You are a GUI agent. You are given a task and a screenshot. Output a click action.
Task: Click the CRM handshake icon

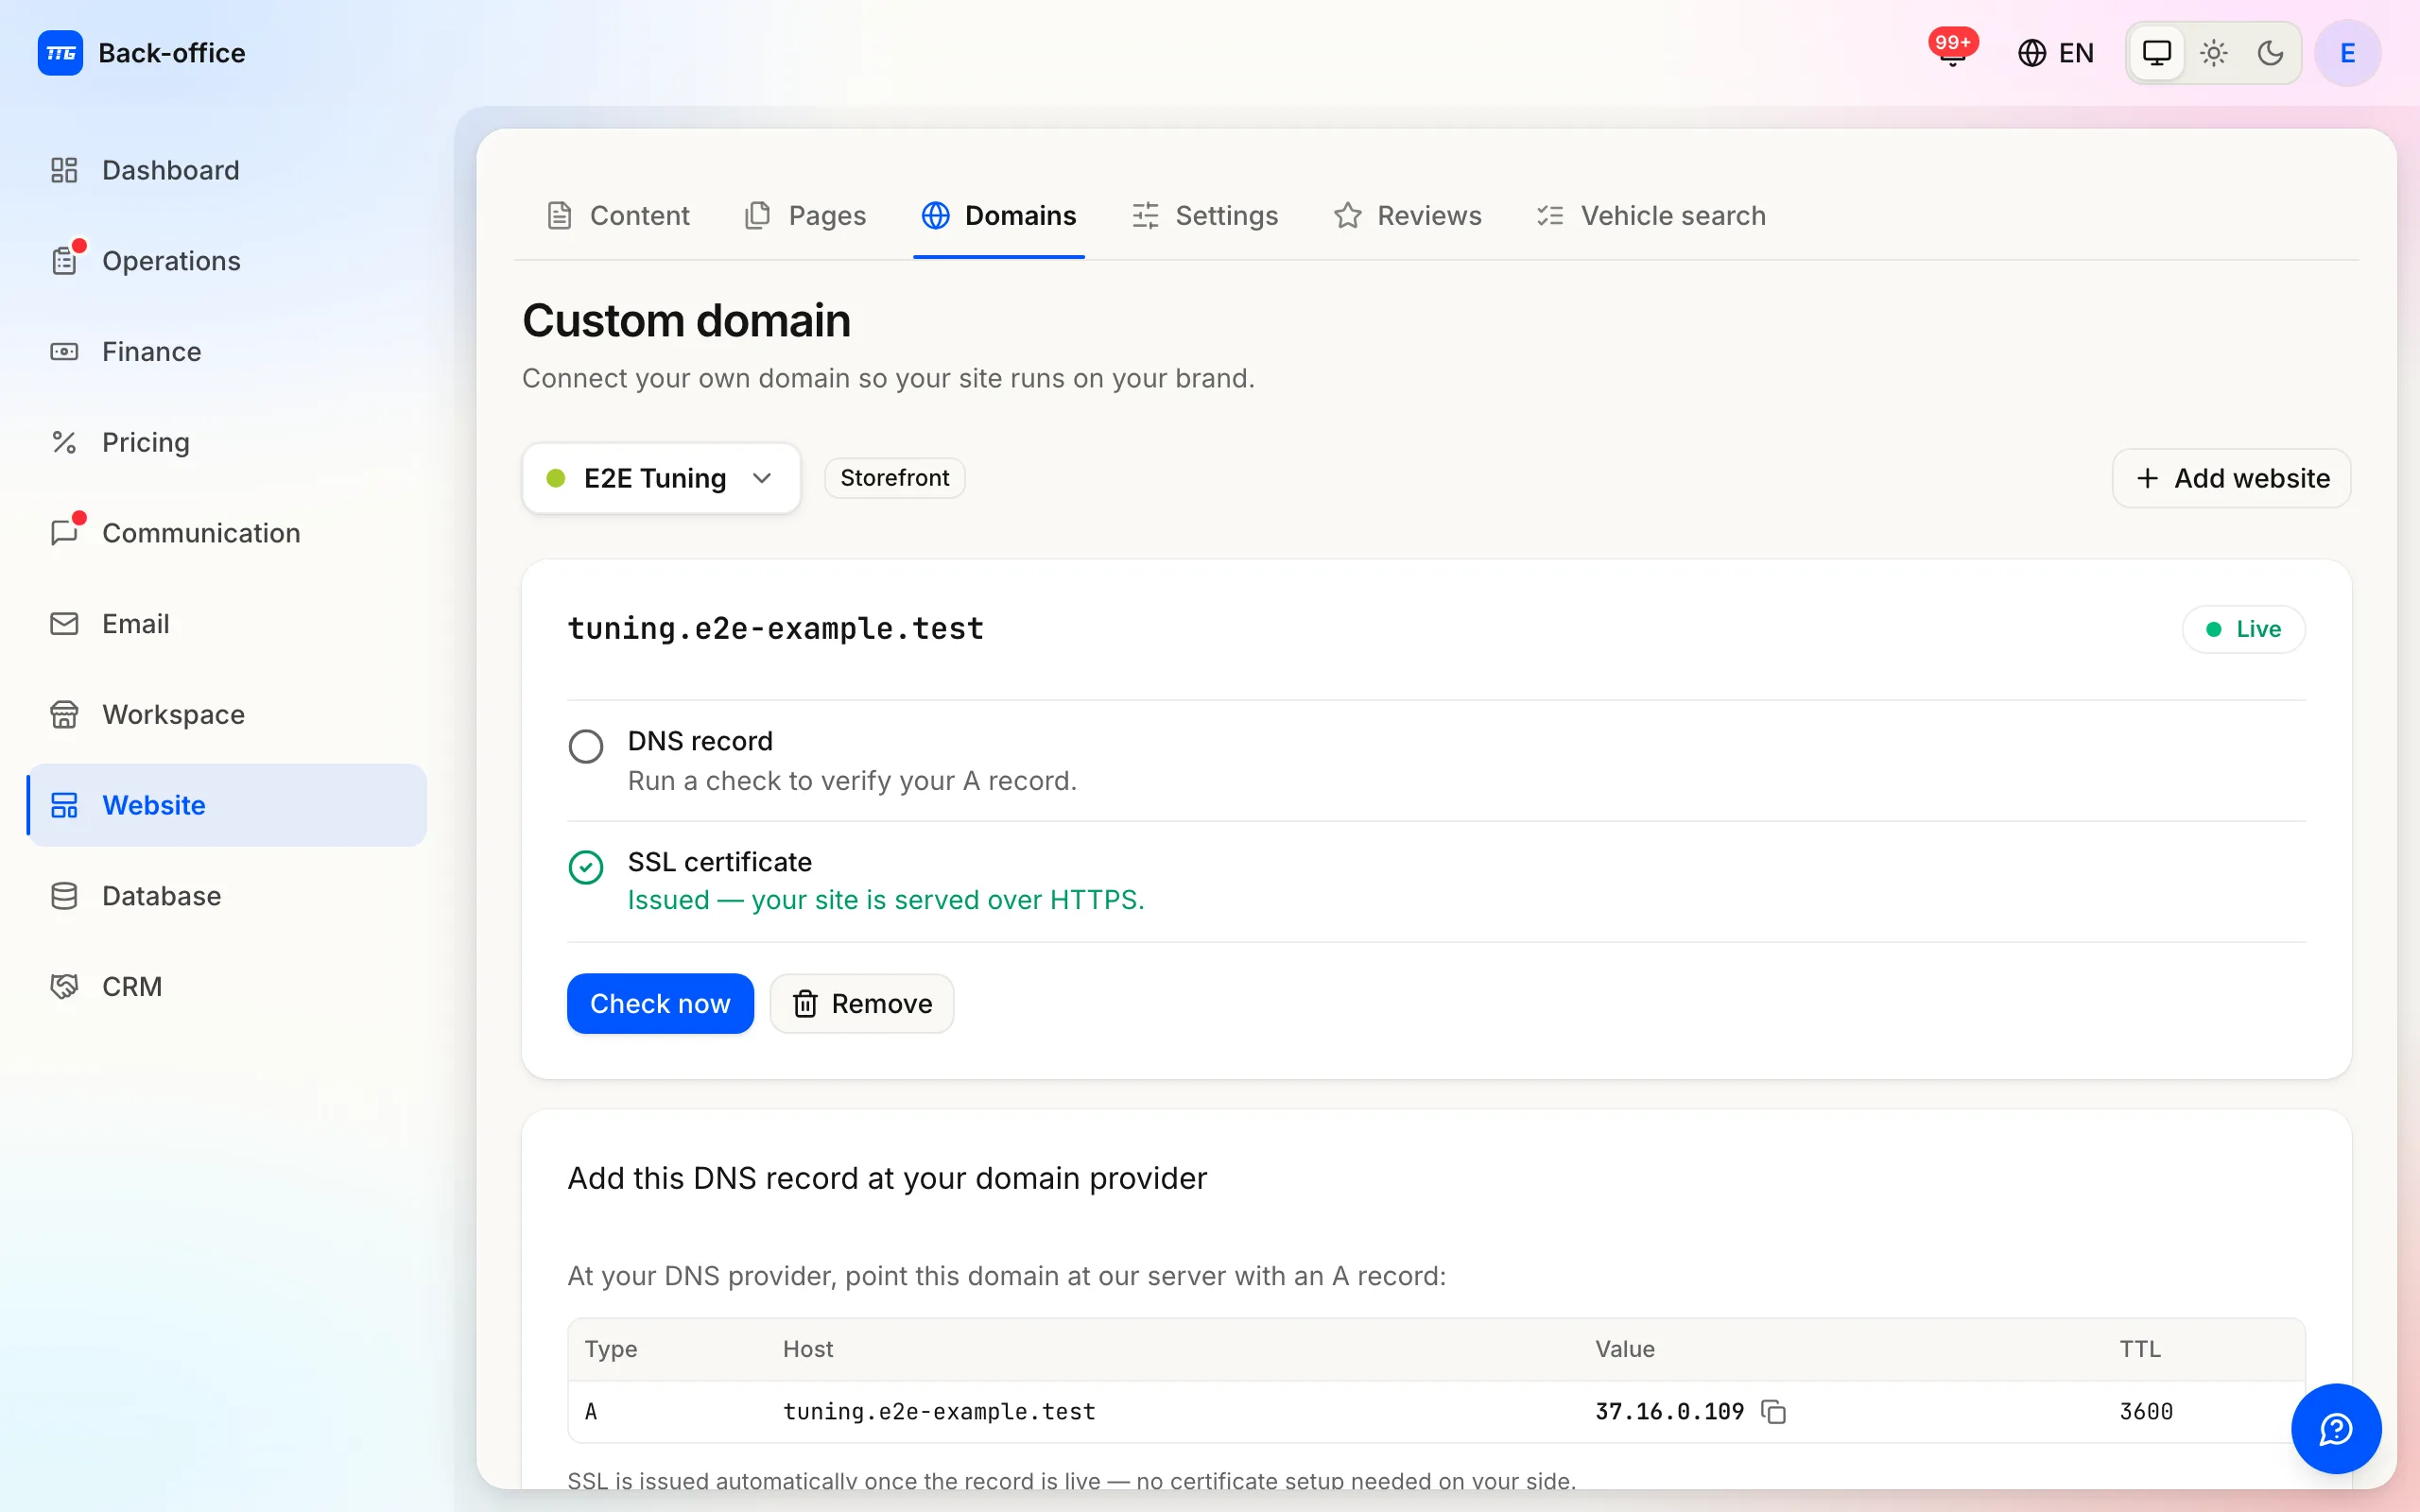pos(64,986)
